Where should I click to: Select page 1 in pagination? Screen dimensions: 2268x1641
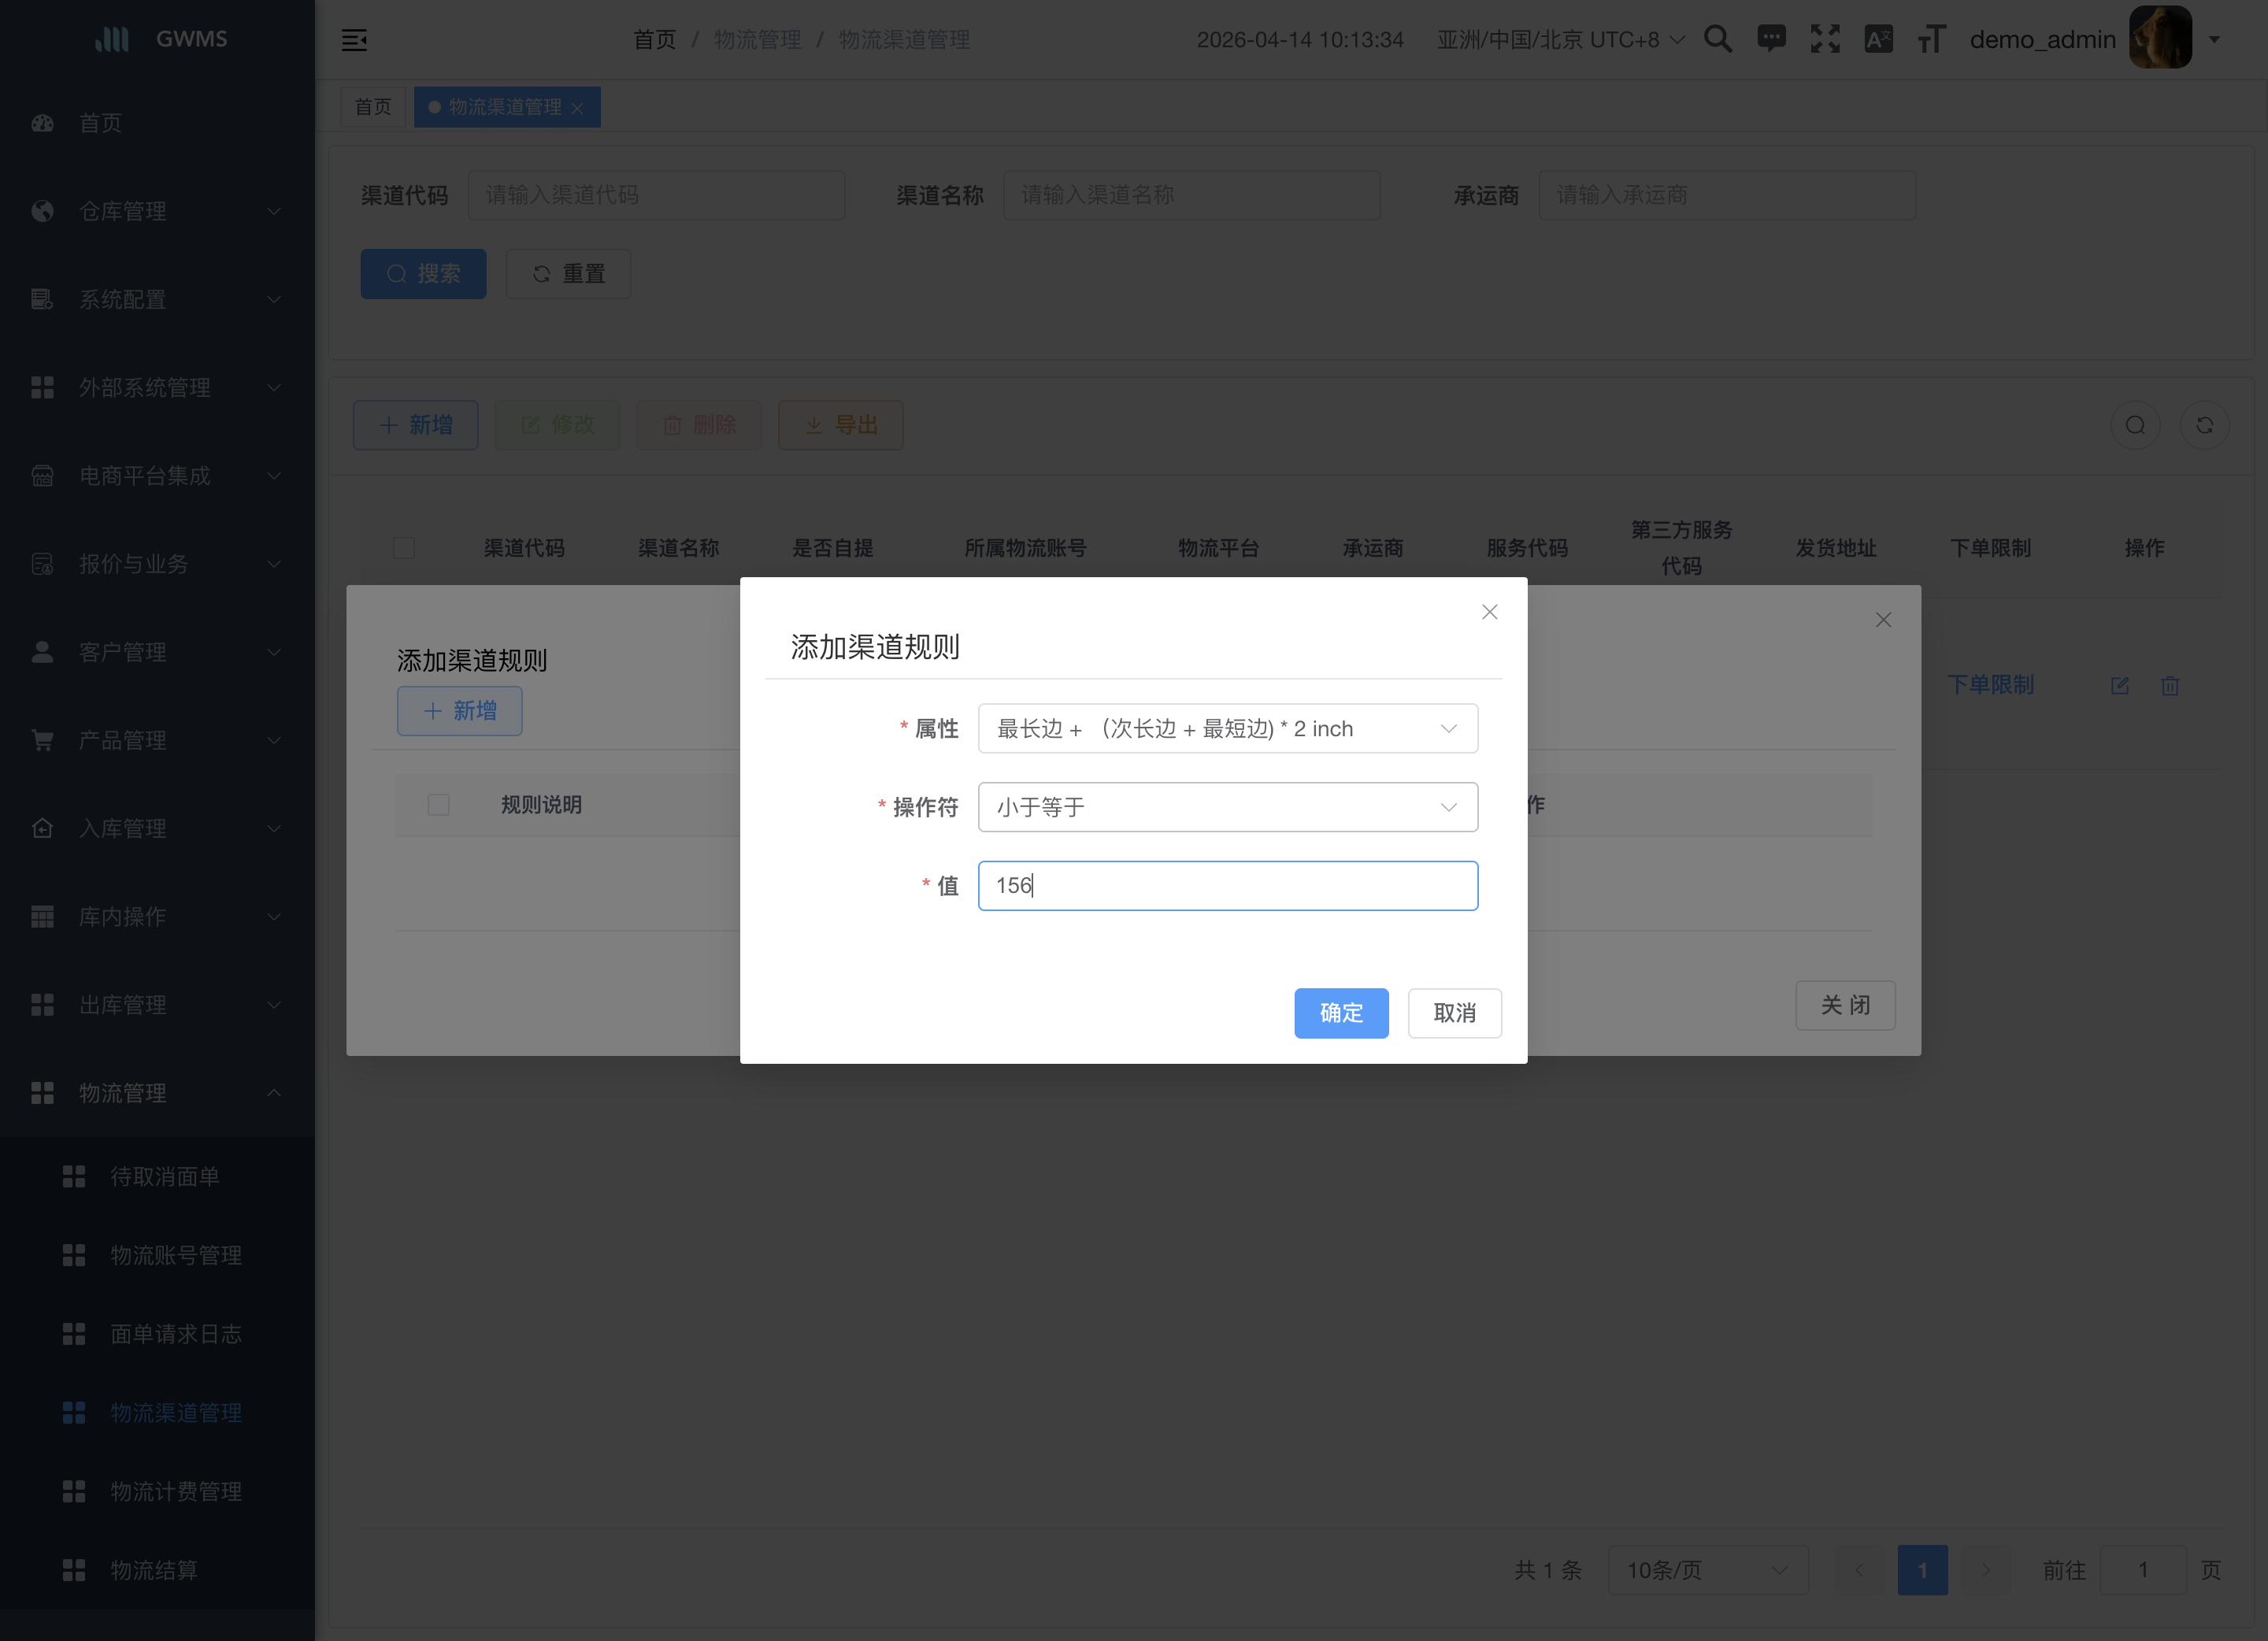pyautogui.click(x=1923, y=1570)
